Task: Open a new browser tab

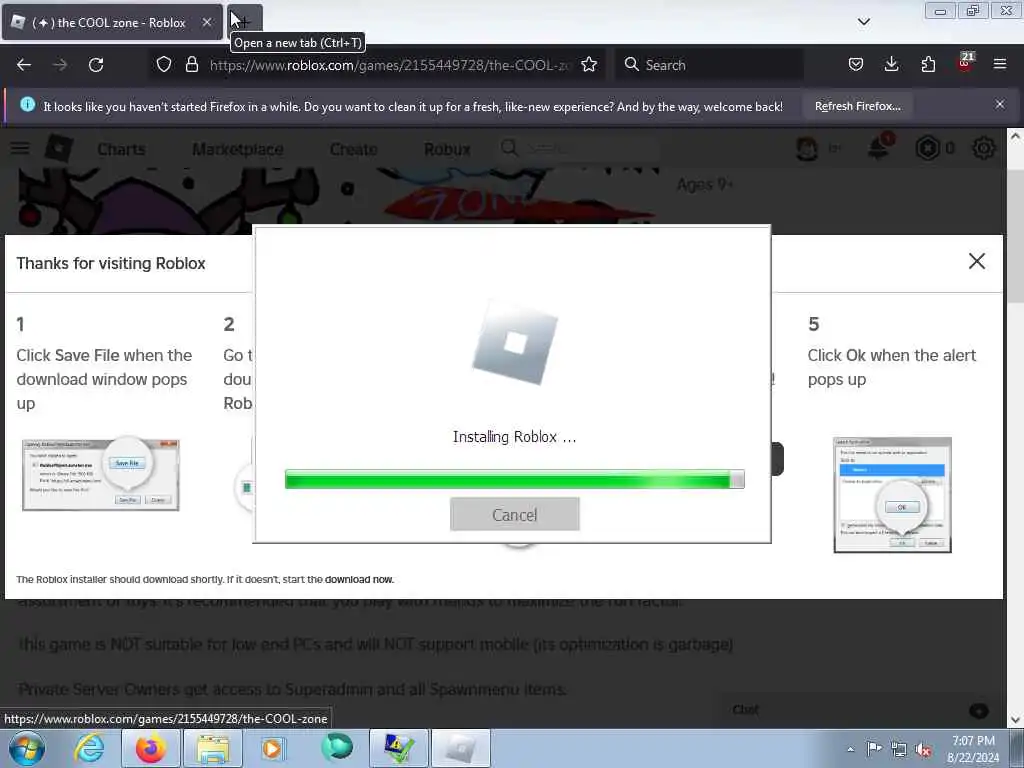Action: [x=244, y=22]
